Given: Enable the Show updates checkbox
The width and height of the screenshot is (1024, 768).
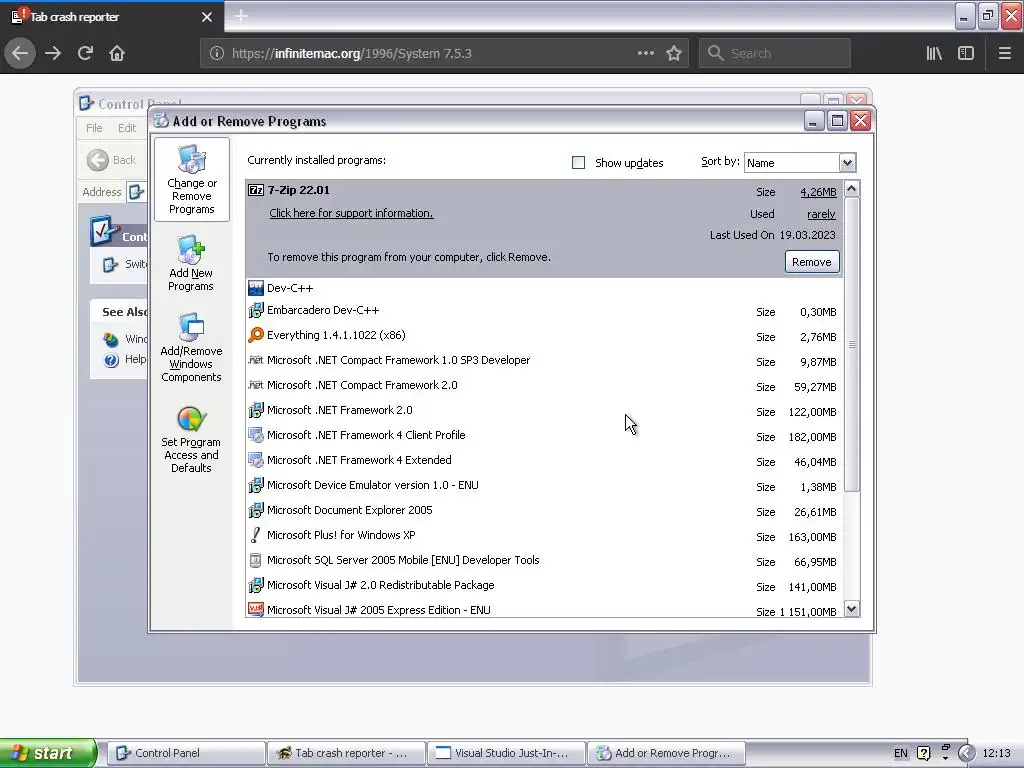Looking at the screenshot, I should tap(579, 163).
